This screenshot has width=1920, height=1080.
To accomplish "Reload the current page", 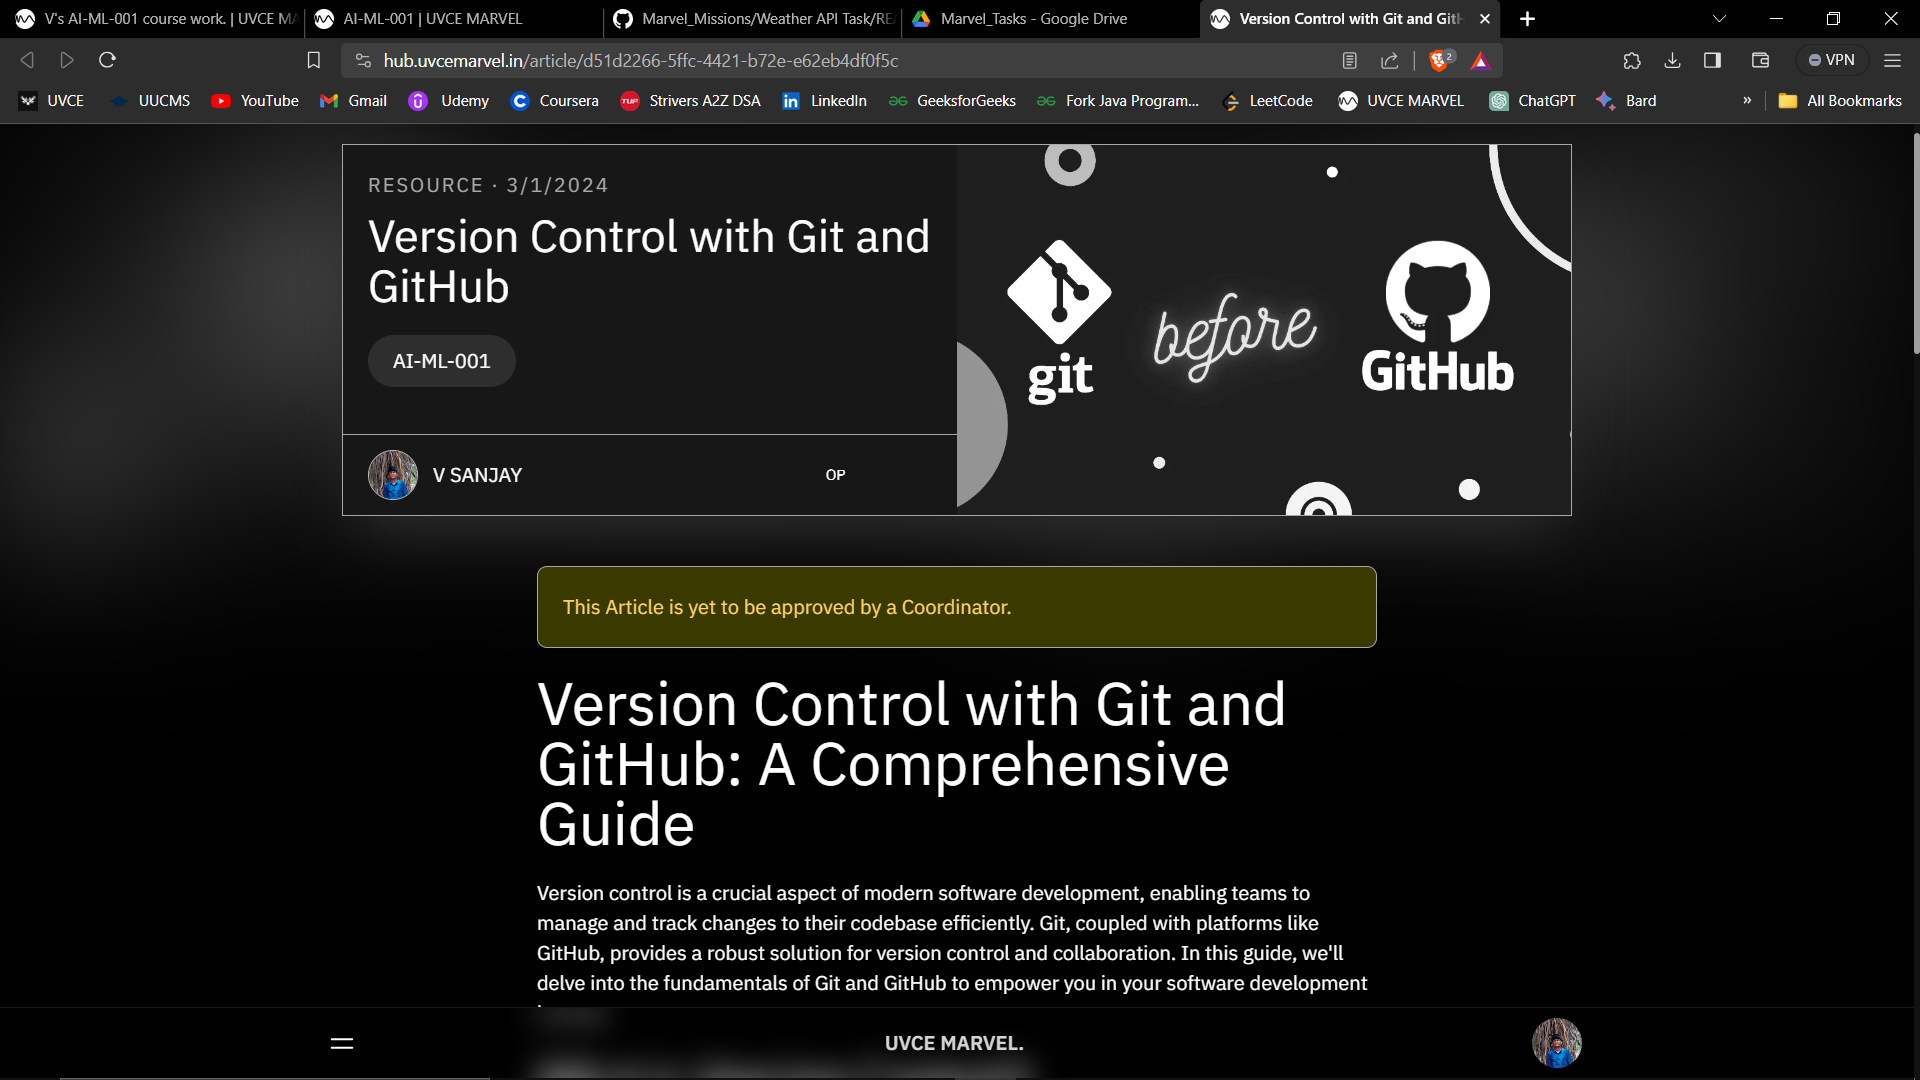I will click(108, 60).
